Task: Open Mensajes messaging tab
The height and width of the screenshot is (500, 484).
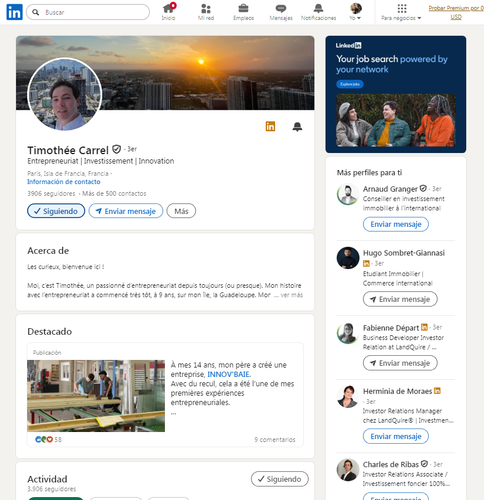Action: click(x=281, y=12)
